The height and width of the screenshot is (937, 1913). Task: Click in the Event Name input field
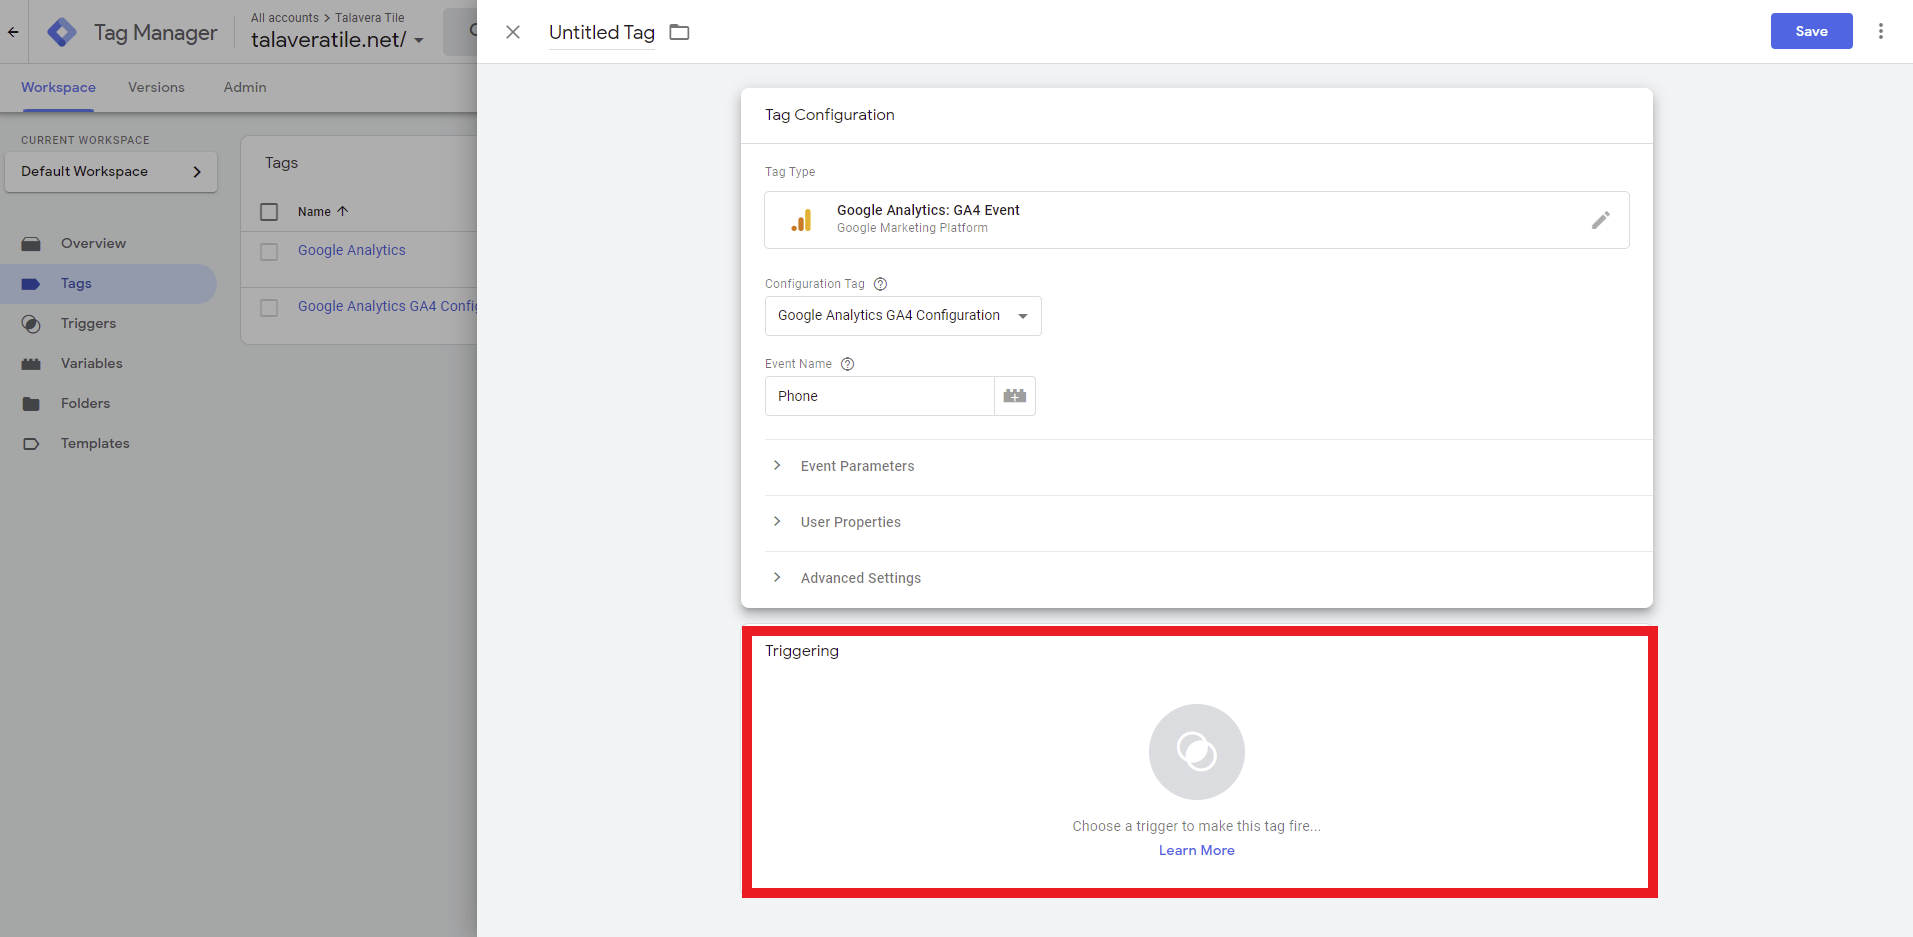[879, 396]
